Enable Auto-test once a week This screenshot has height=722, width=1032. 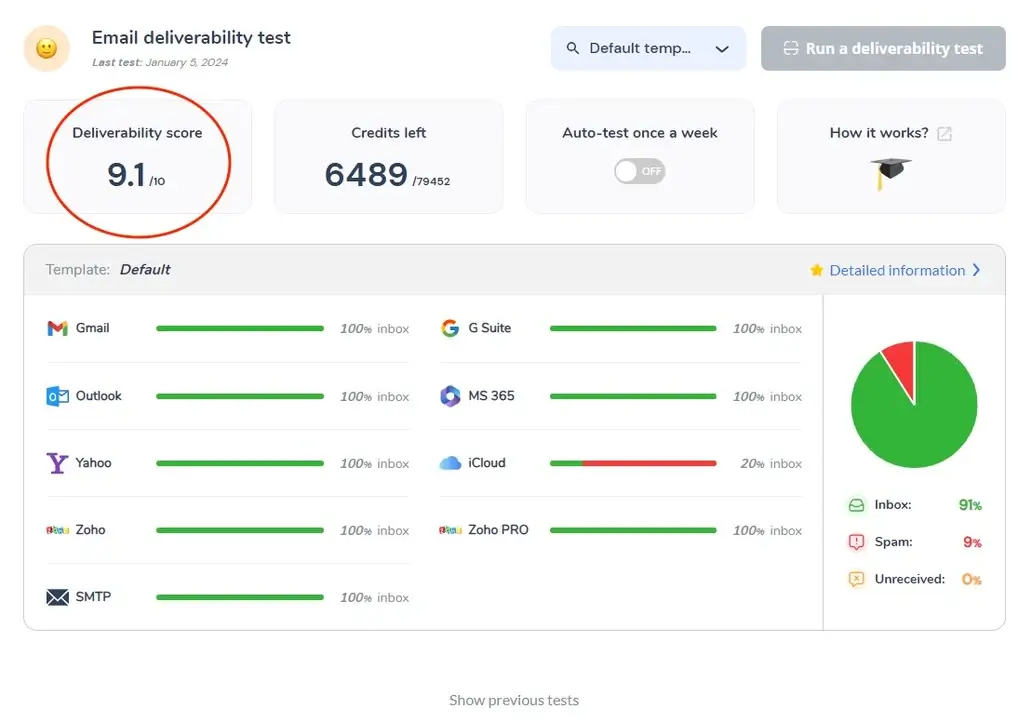639,171
